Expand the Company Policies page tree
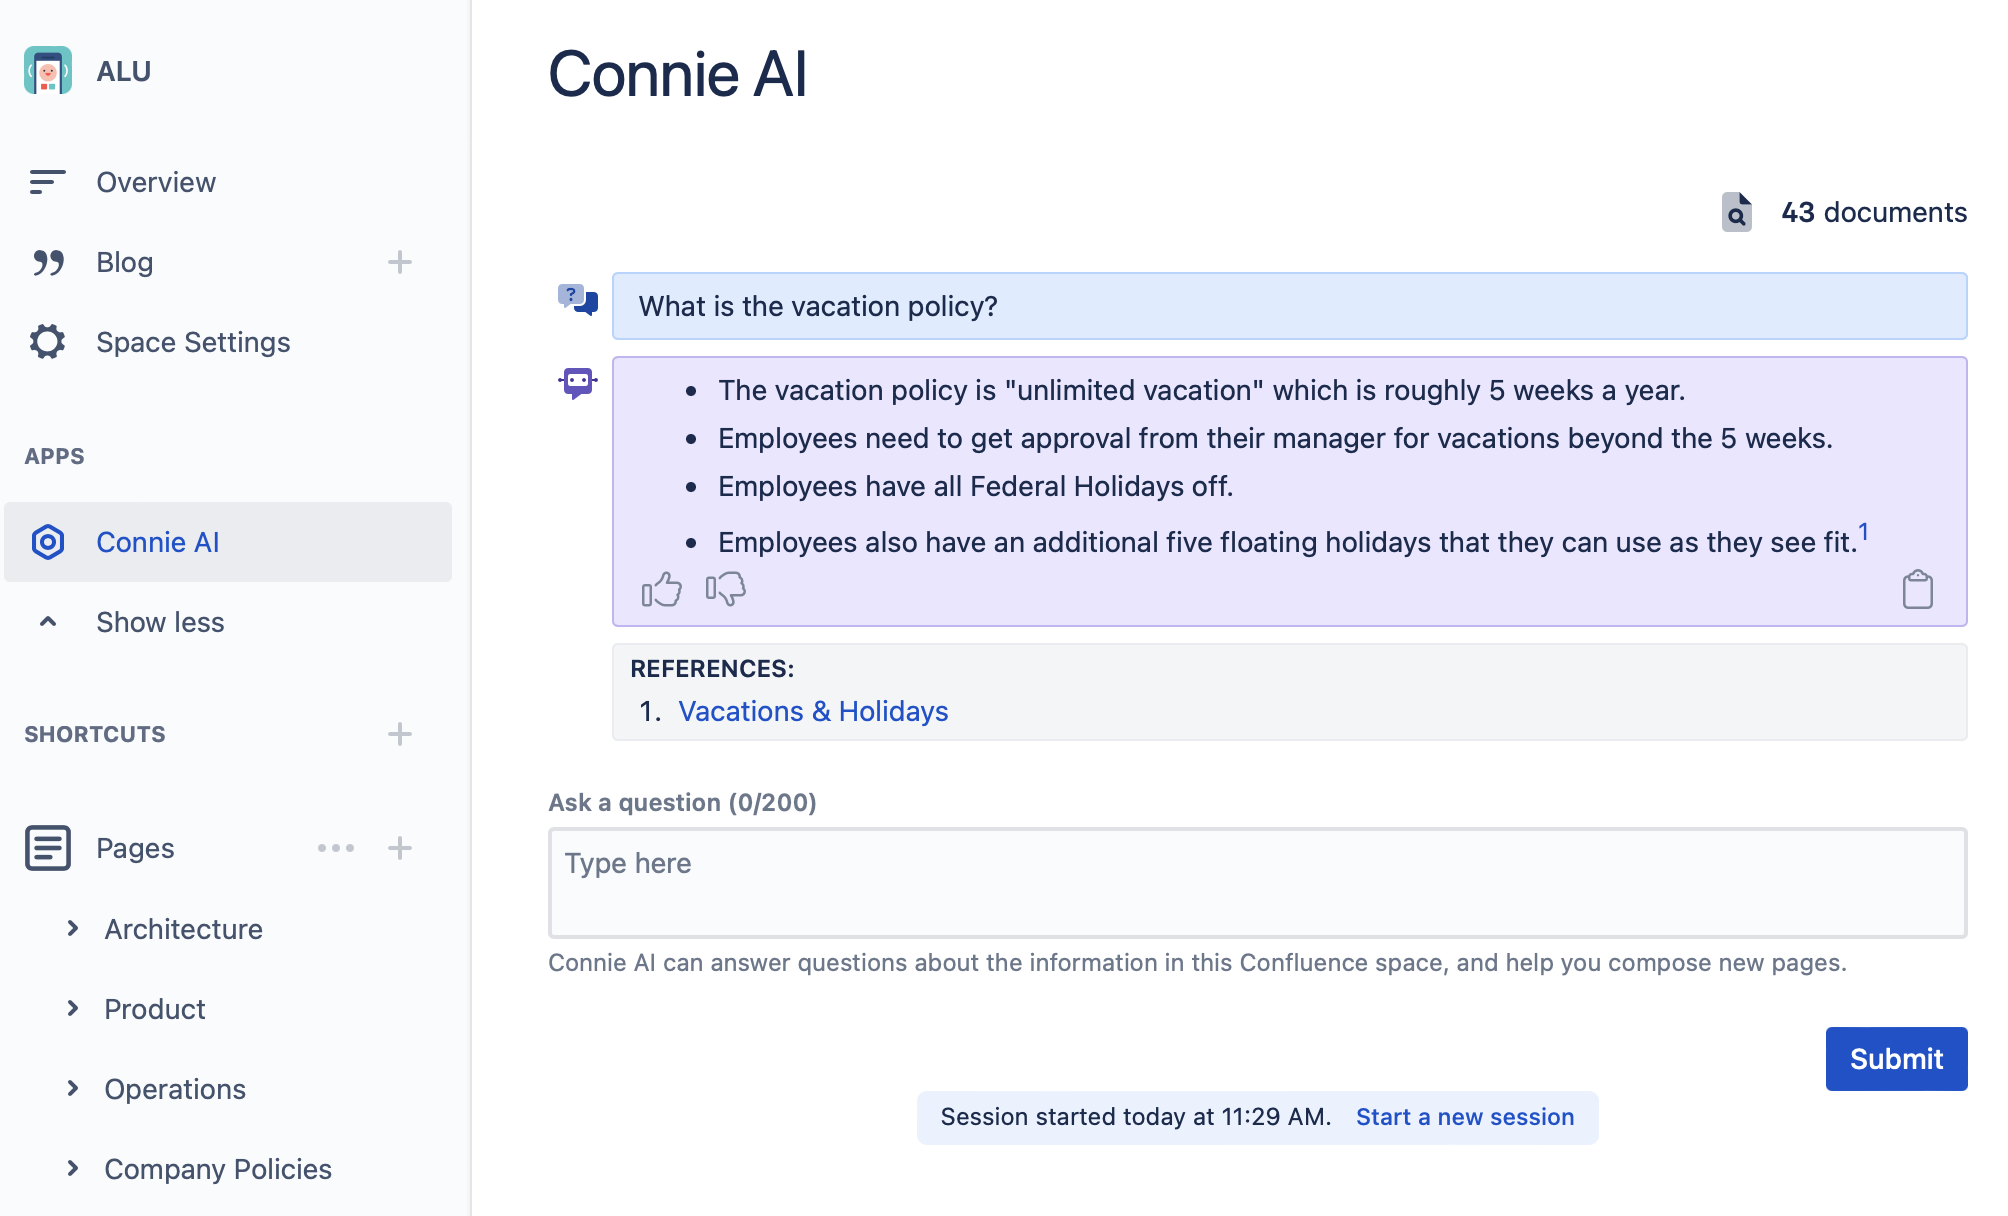The width and height of the screenshot is (2008, 1216). [x=73, y=1169]
